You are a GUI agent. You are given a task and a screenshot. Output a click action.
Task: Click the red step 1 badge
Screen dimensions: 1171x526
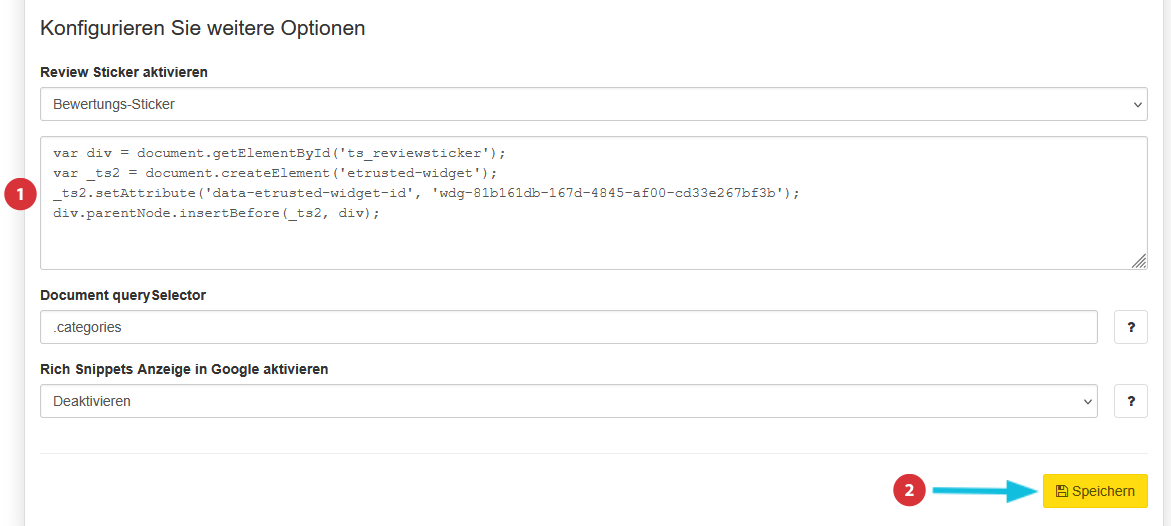[20, 194]
